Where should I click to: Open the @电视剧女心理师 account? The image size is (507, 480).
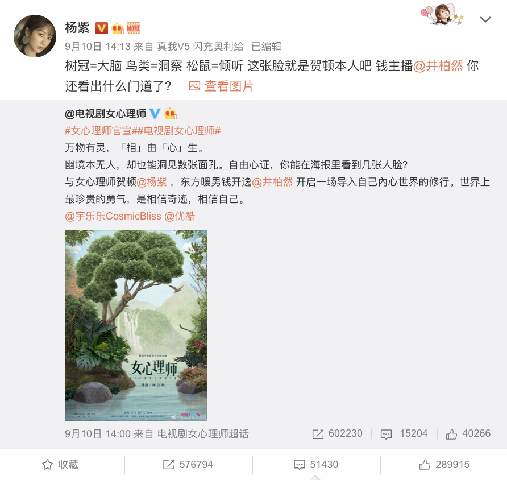click(106, 114)
